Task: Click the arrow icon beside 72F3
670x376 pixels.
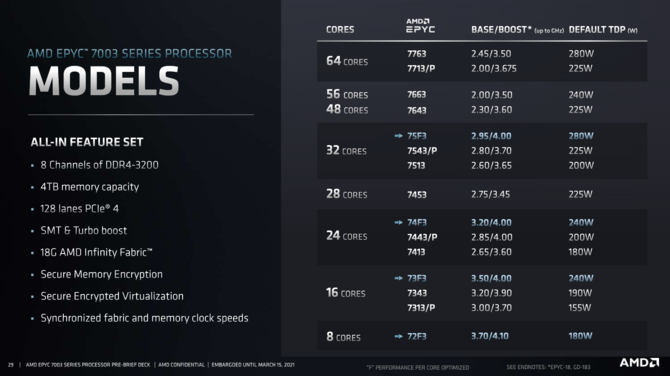Action: tap(398, 336)
